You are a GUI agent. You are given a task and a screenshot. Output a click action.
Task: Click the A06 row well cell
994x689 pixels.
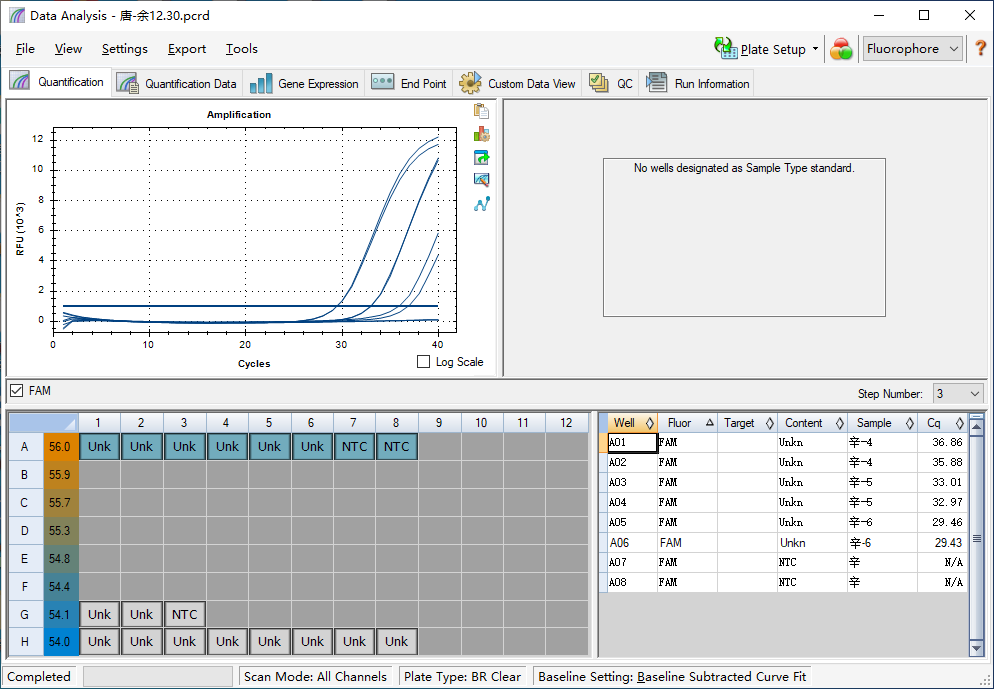(632, 543)
